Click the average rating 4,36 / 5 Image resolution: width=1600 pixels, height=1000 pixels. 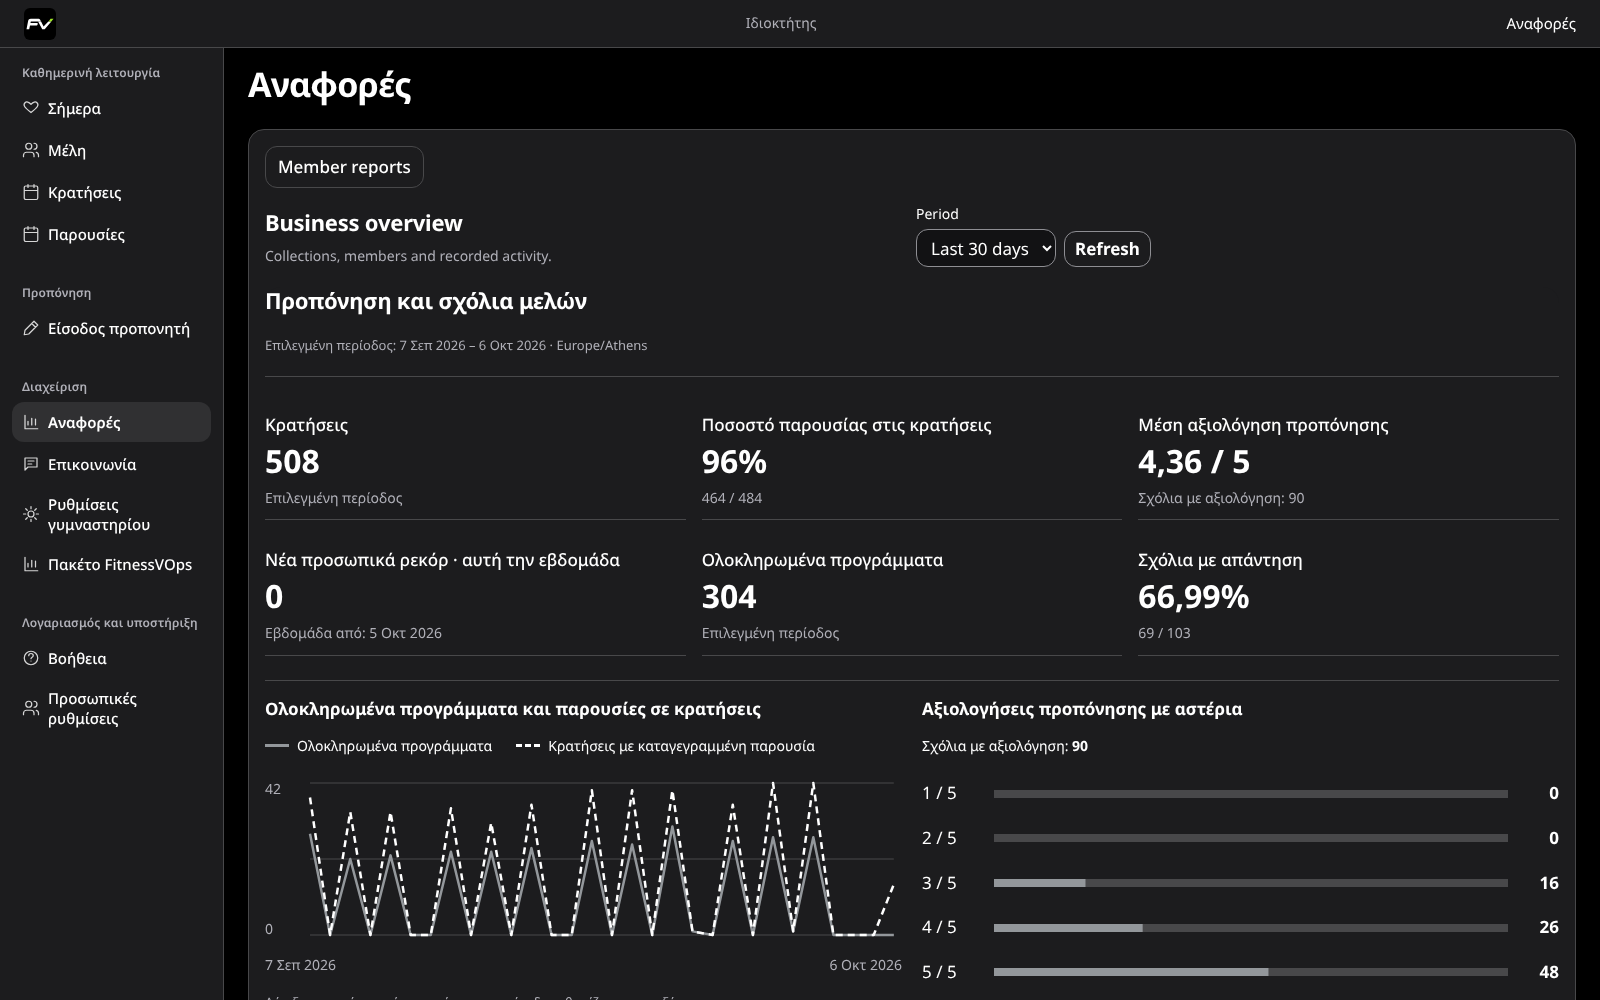[x=1194, y=462]
